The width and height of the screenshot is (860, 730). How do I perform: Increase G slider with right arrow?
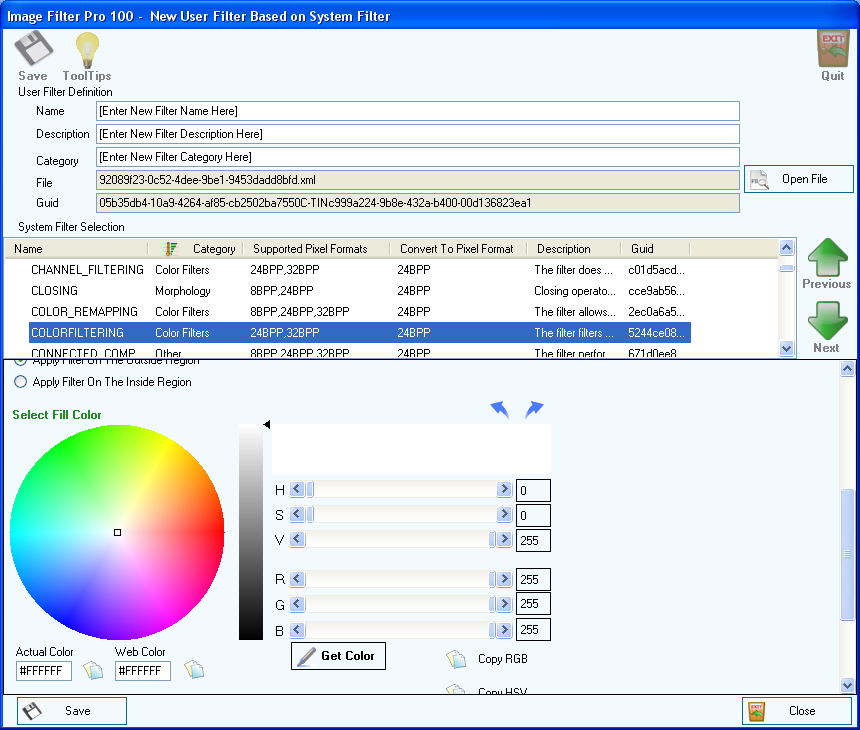tap(505, 604)
